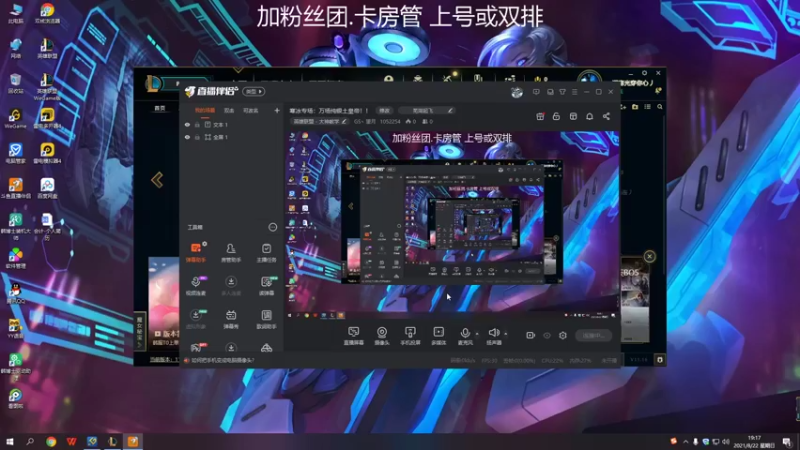Viewport: 800px width, 450px height.
Task: Select the 文本 1 source row
Action: 231,124
